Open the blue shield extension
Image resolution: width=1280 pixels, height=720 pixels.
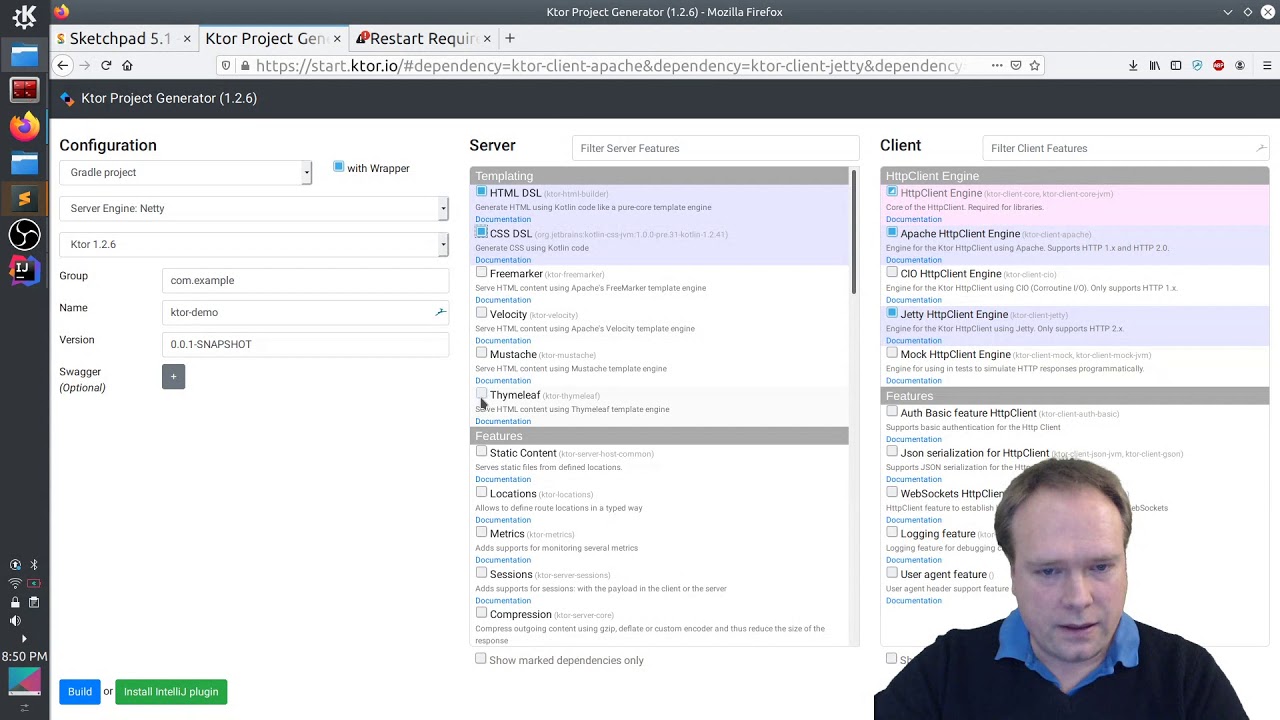pos(1197,66)
